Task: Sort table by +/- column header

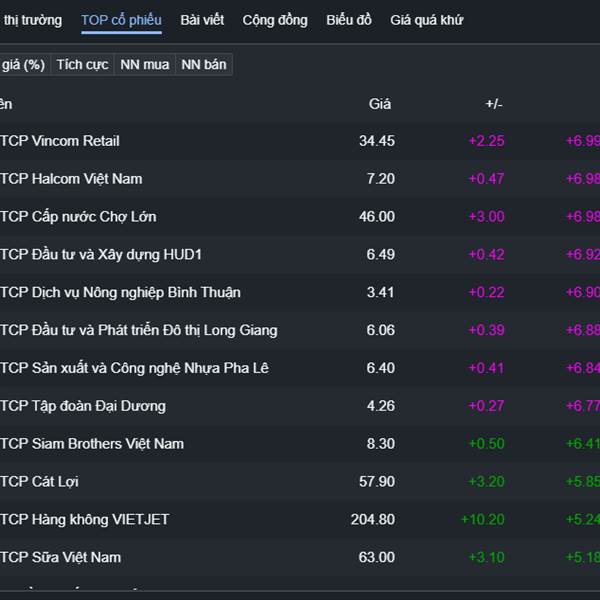Action: tap(494, 104)
